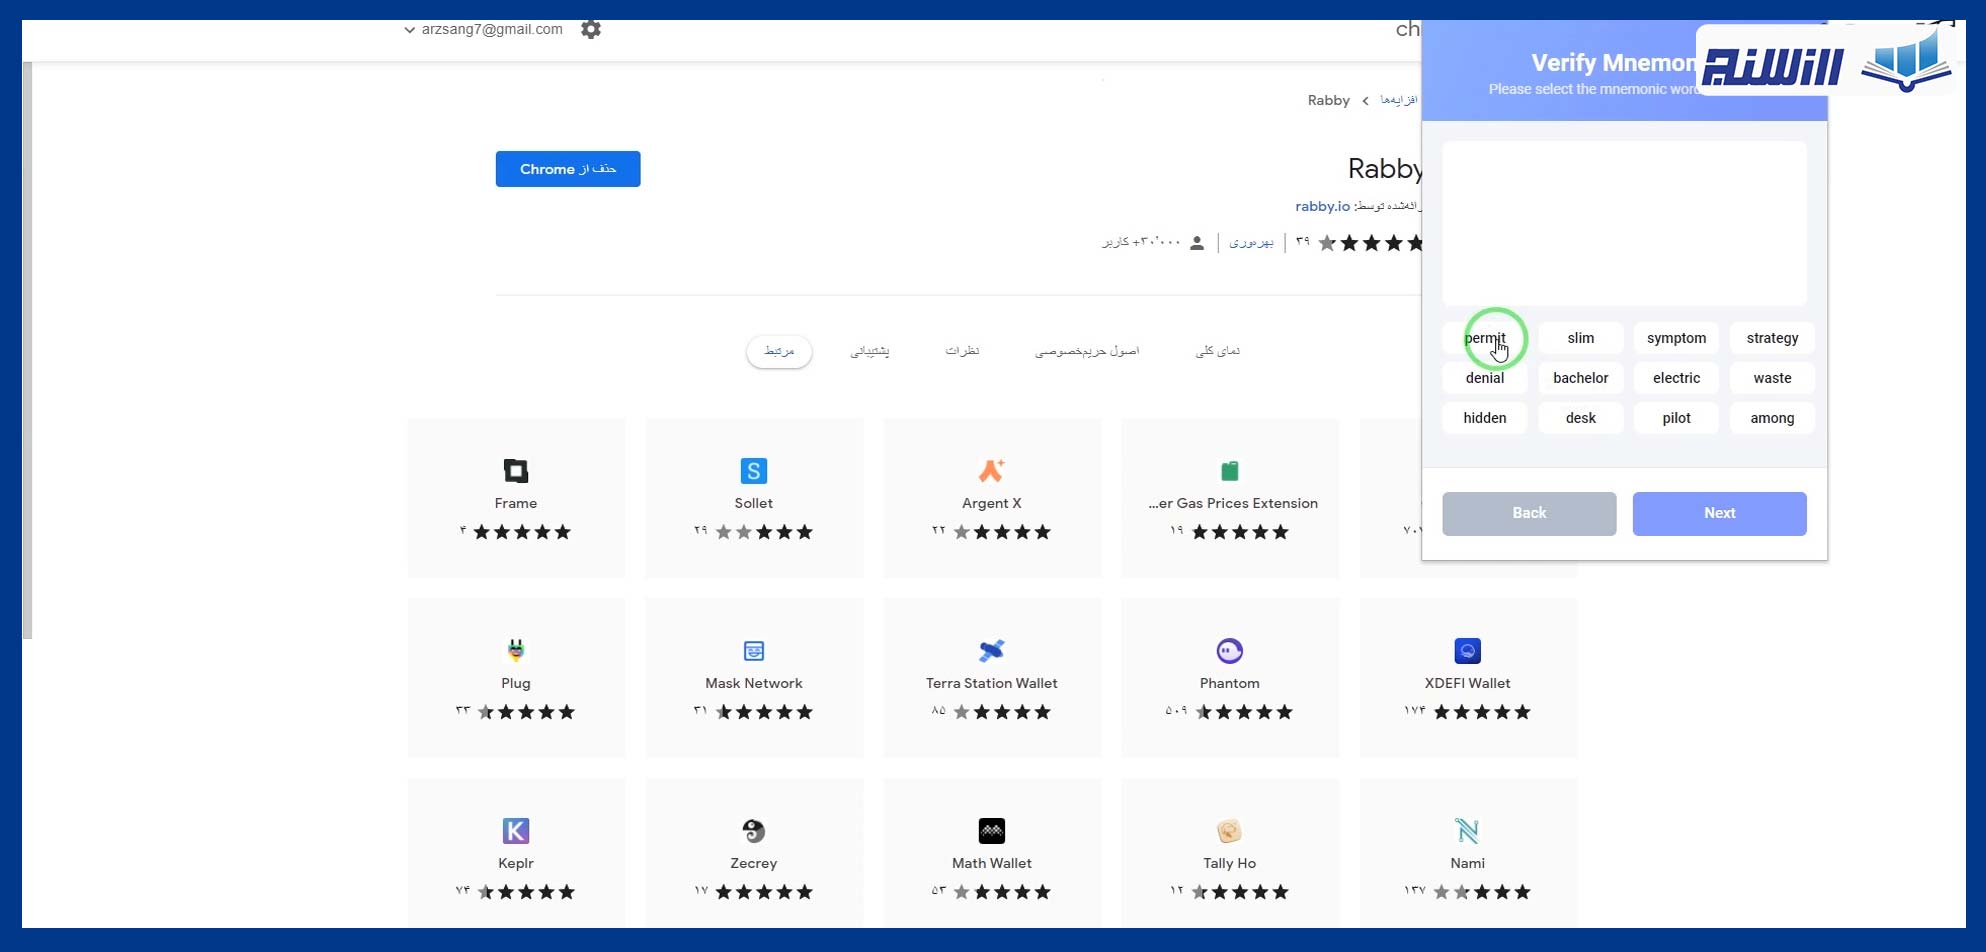Select the mnemonic word electric

pyautogui.click(x=1677, y=378)
